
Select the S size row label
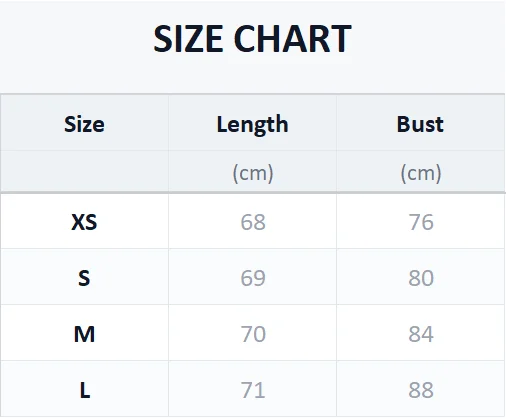[x=84, y=278]
